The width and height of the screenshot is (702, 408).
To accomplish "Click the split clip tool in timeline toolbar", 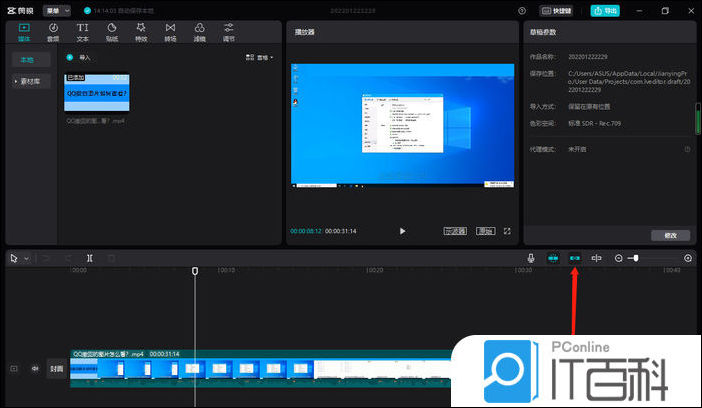I will (90, 258).
